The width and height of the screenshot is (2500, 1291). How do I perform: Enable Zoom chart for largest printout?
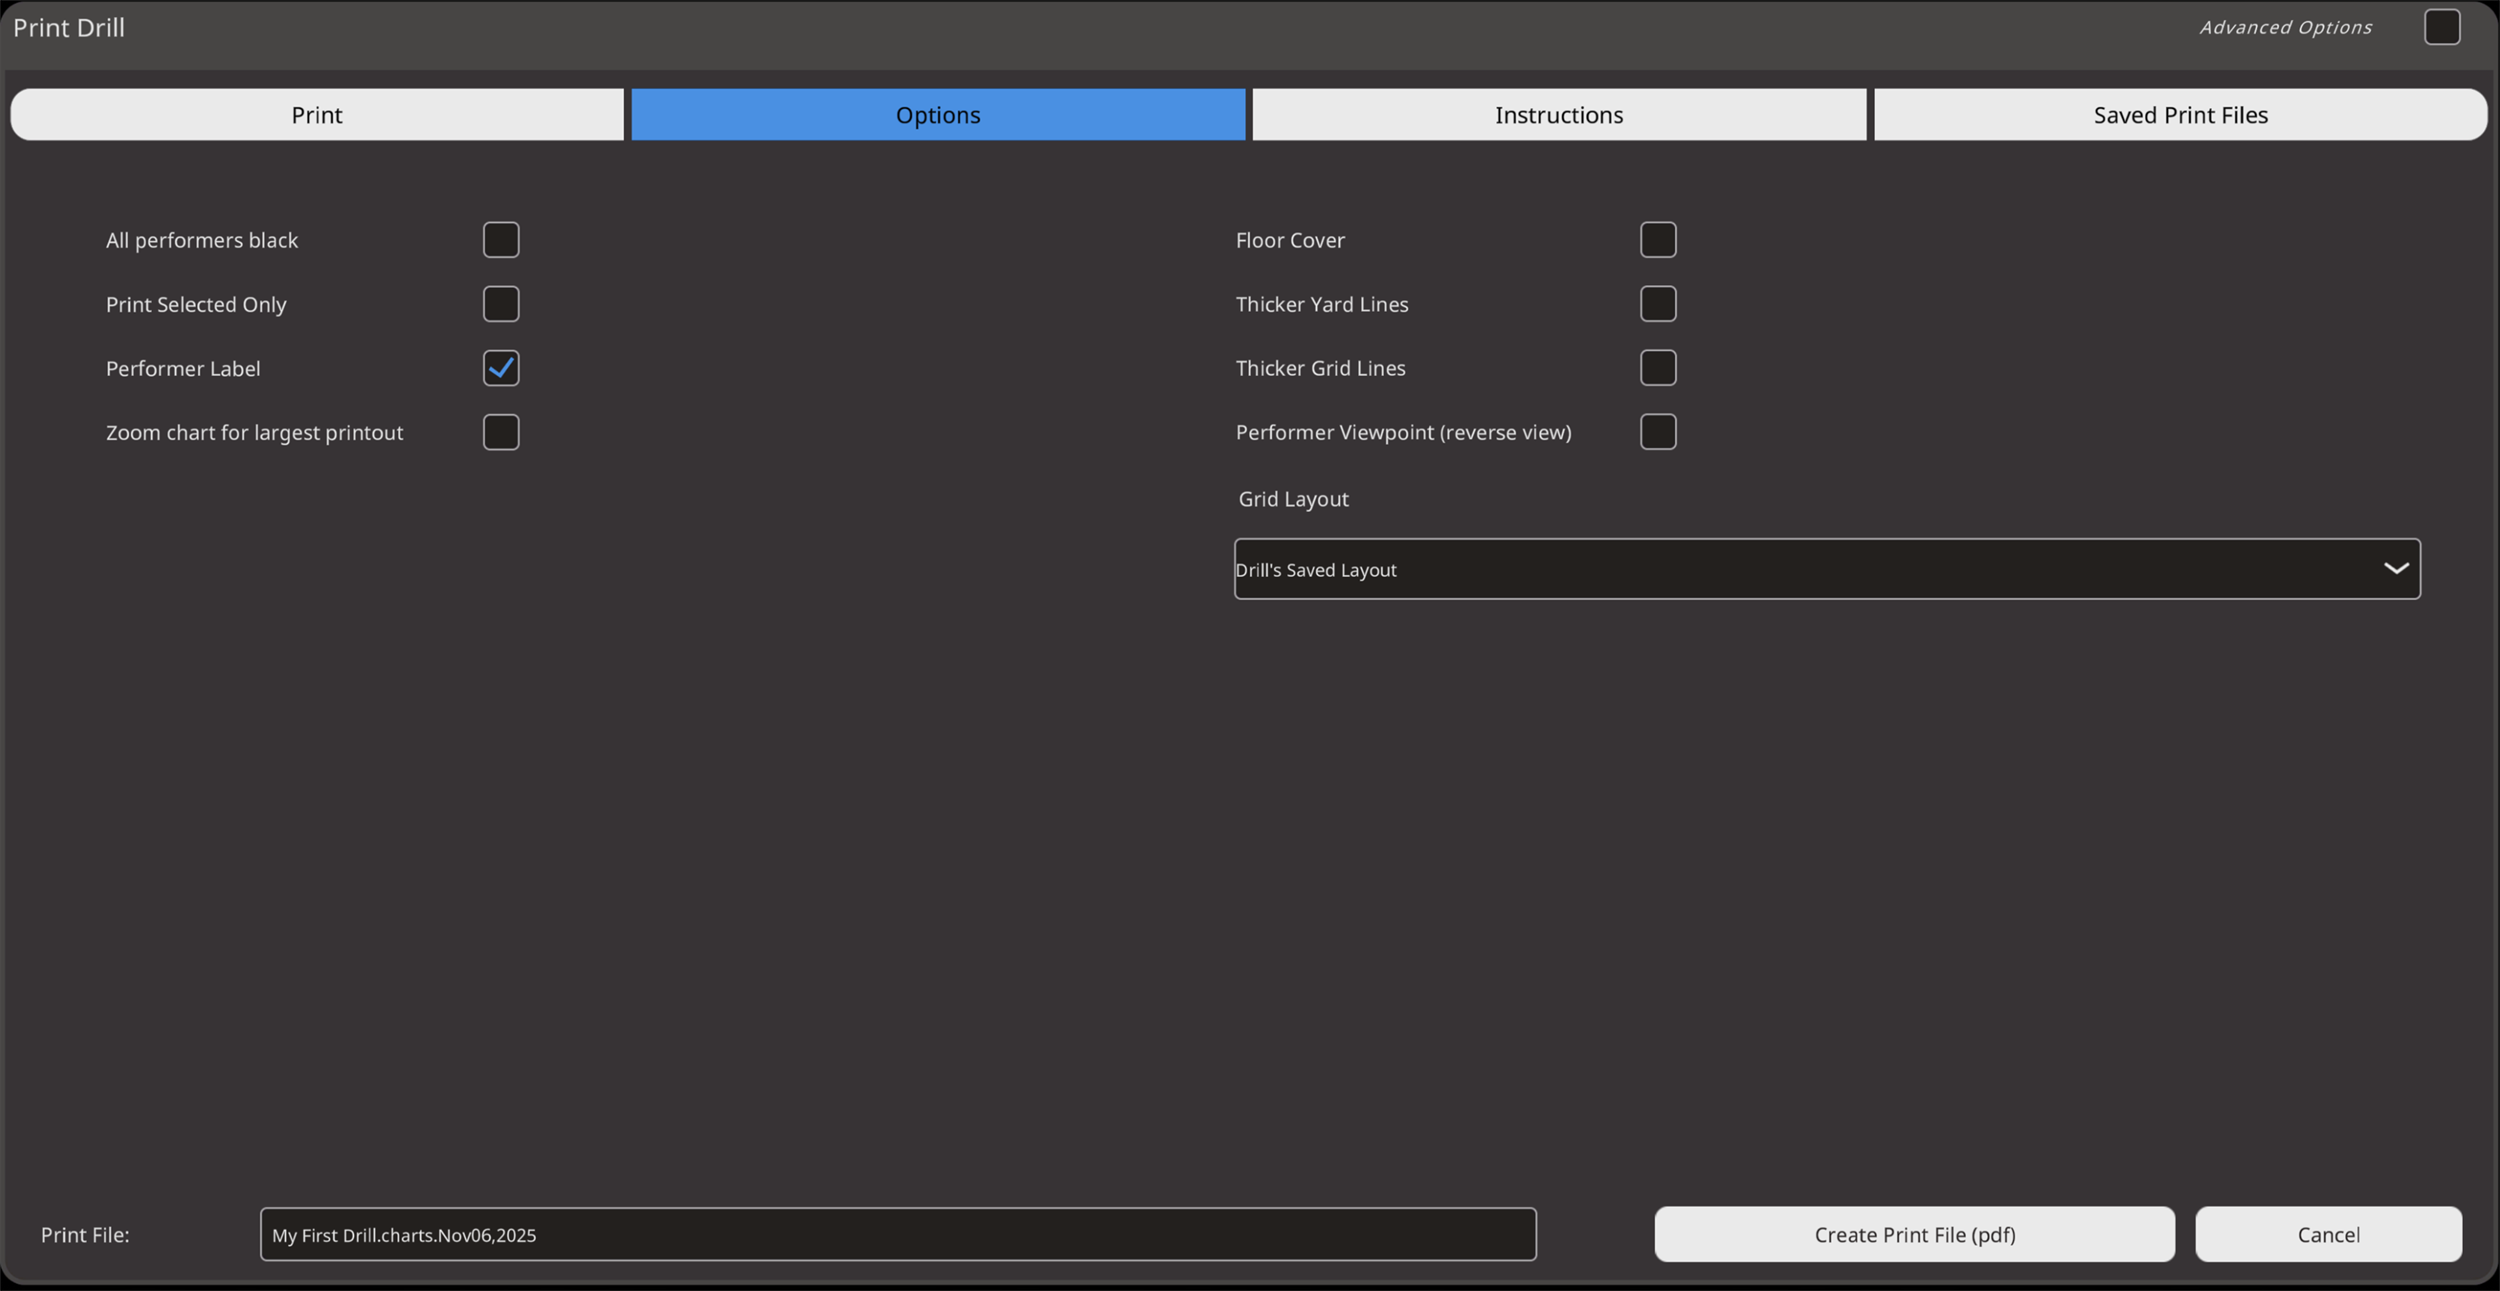click(501, 432)
